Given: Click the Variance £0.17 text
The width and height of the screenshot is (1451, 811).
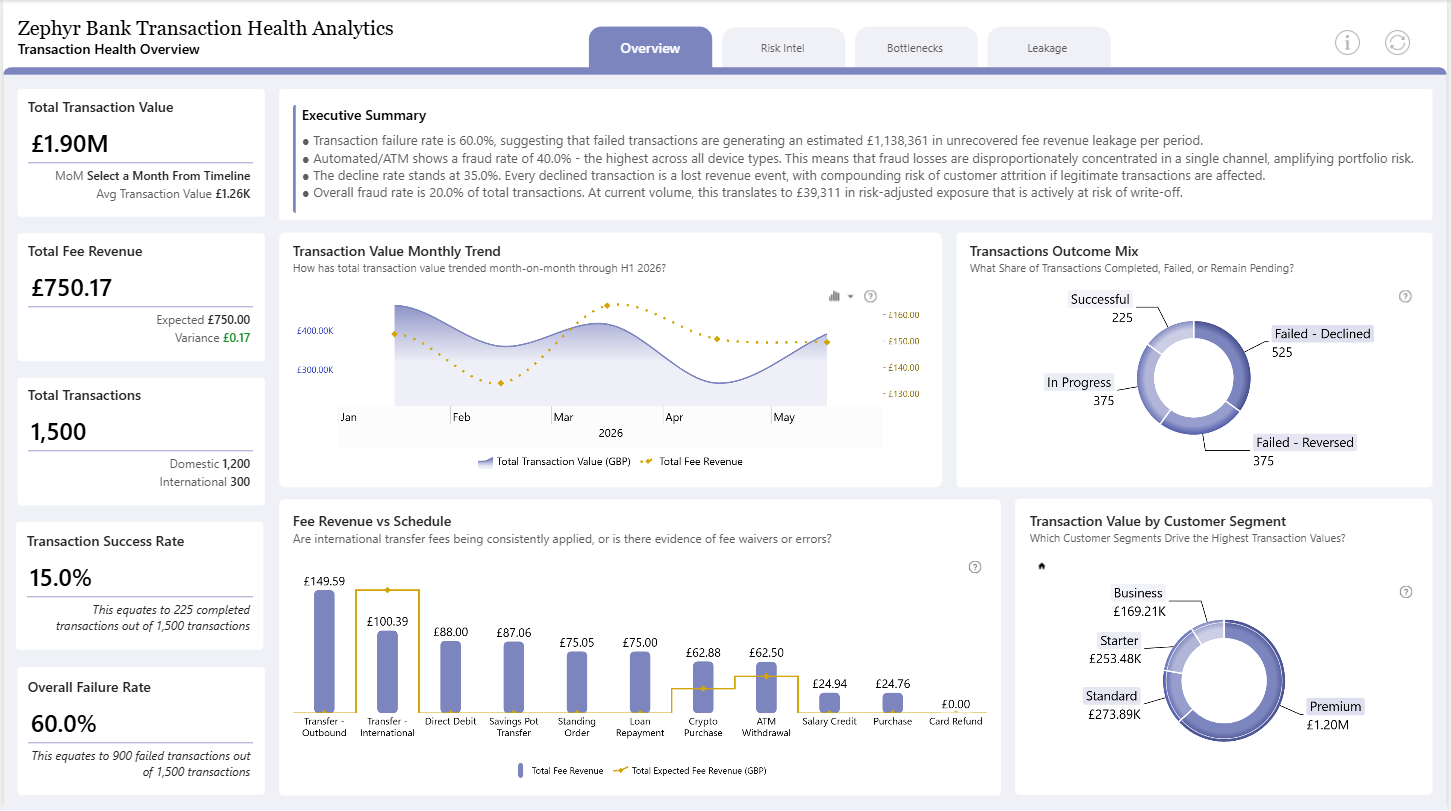Looking at the screenshot, I should click(x=213, y=338).
